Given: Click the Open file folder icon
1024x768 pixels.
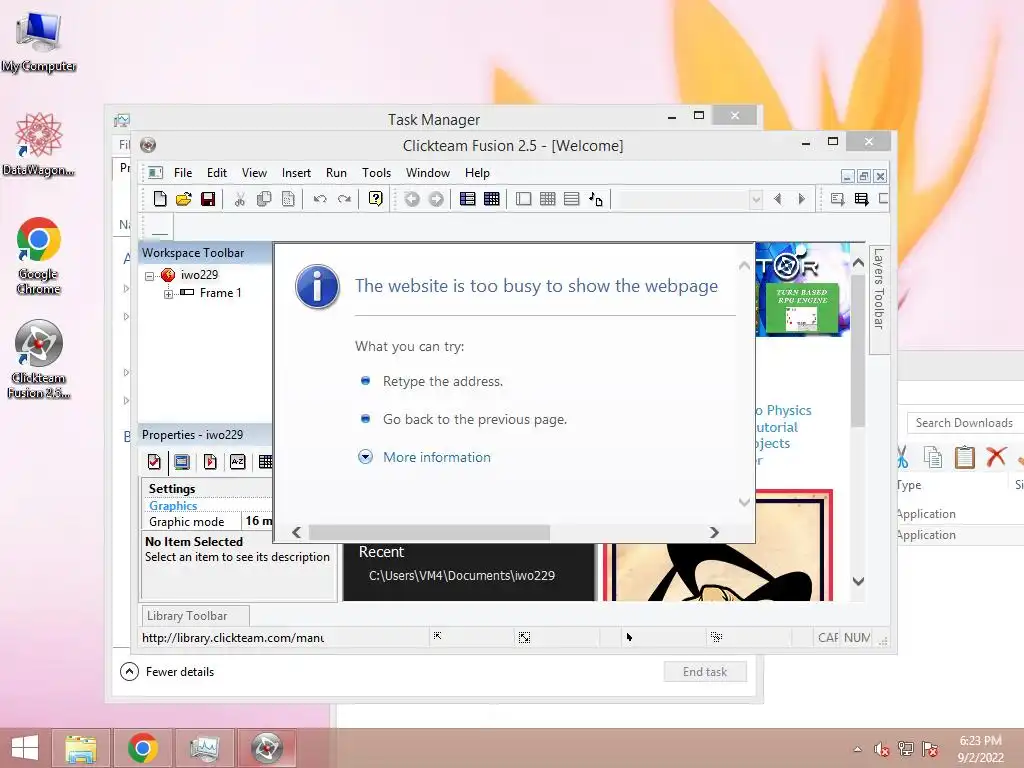Looking at the screenshot, I should [x=184, y=199].
